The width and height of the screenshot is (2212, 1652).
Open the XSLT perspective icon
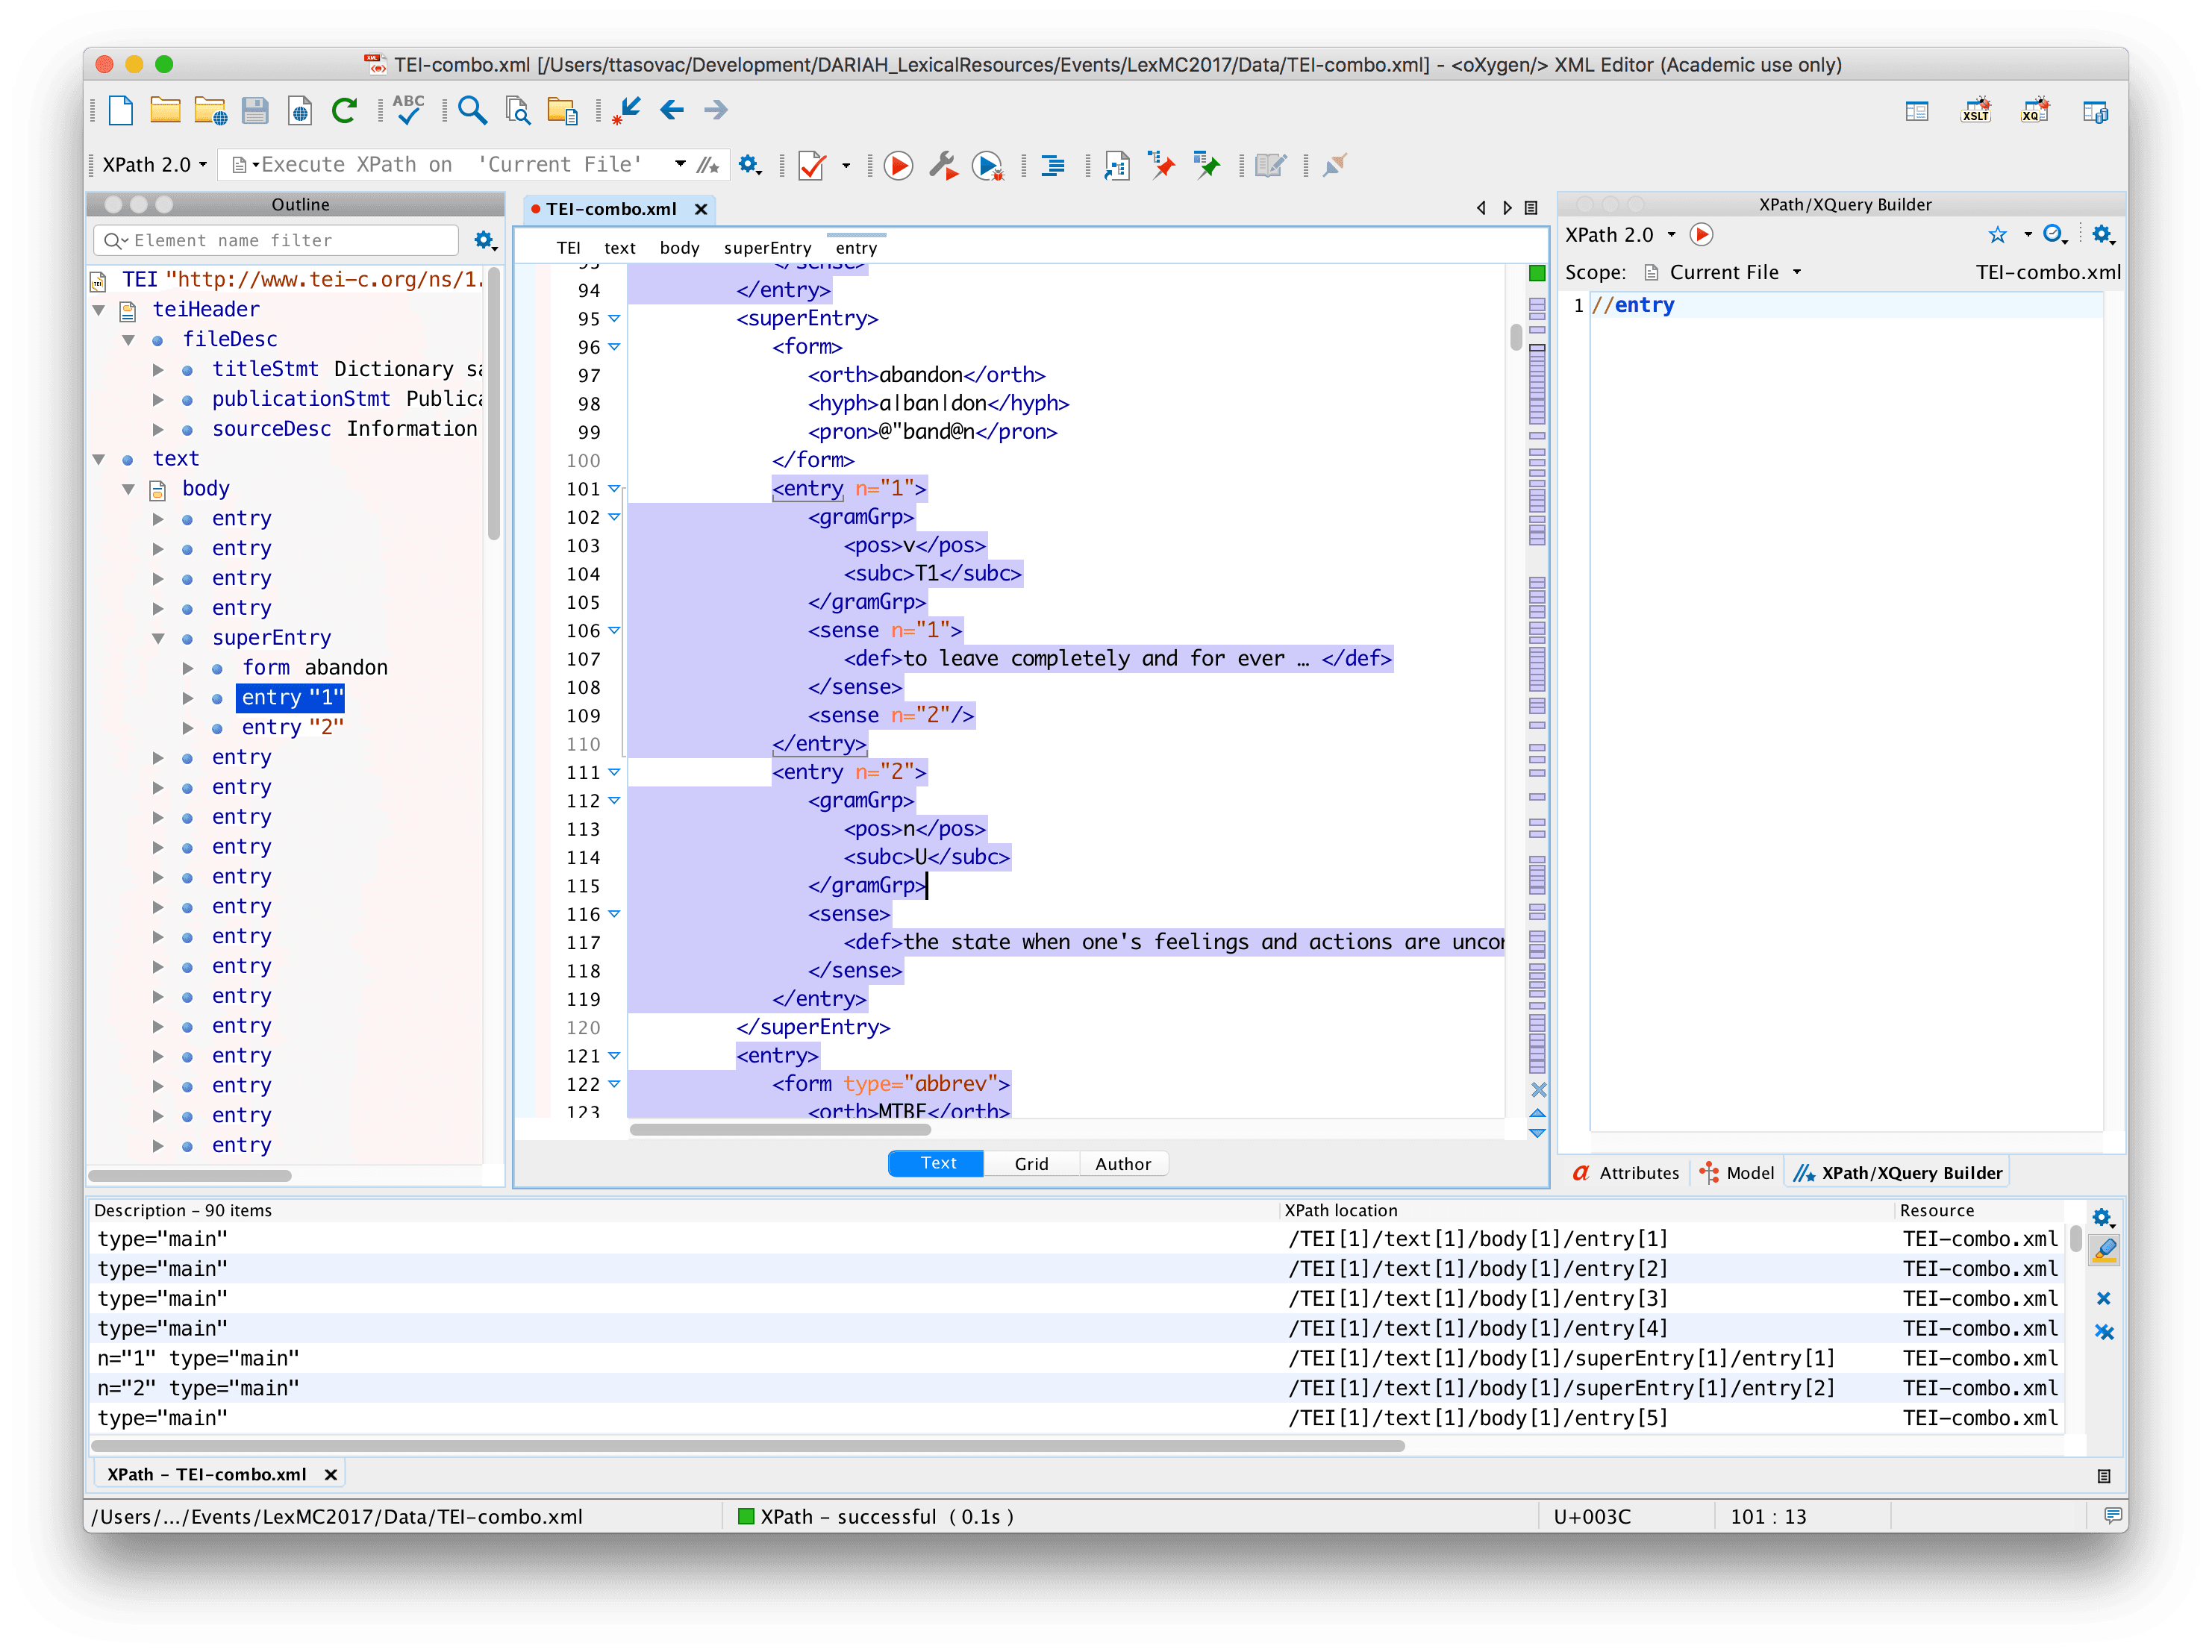1975,111
